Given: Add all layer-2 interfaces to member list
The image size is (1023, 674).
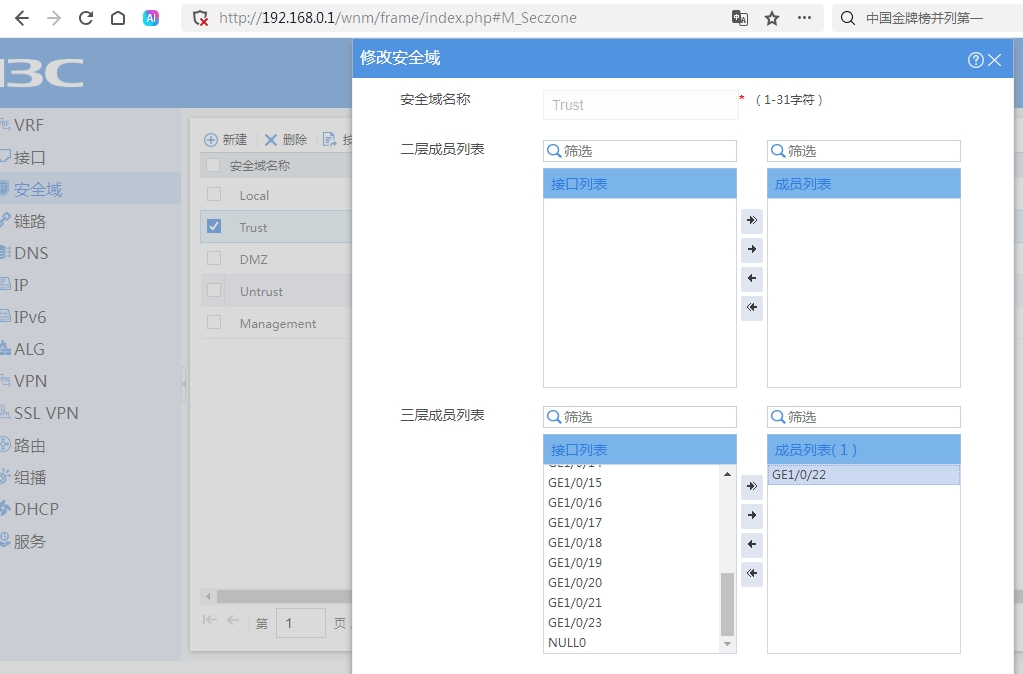Looking at the screenshot, I should (752, 221).
